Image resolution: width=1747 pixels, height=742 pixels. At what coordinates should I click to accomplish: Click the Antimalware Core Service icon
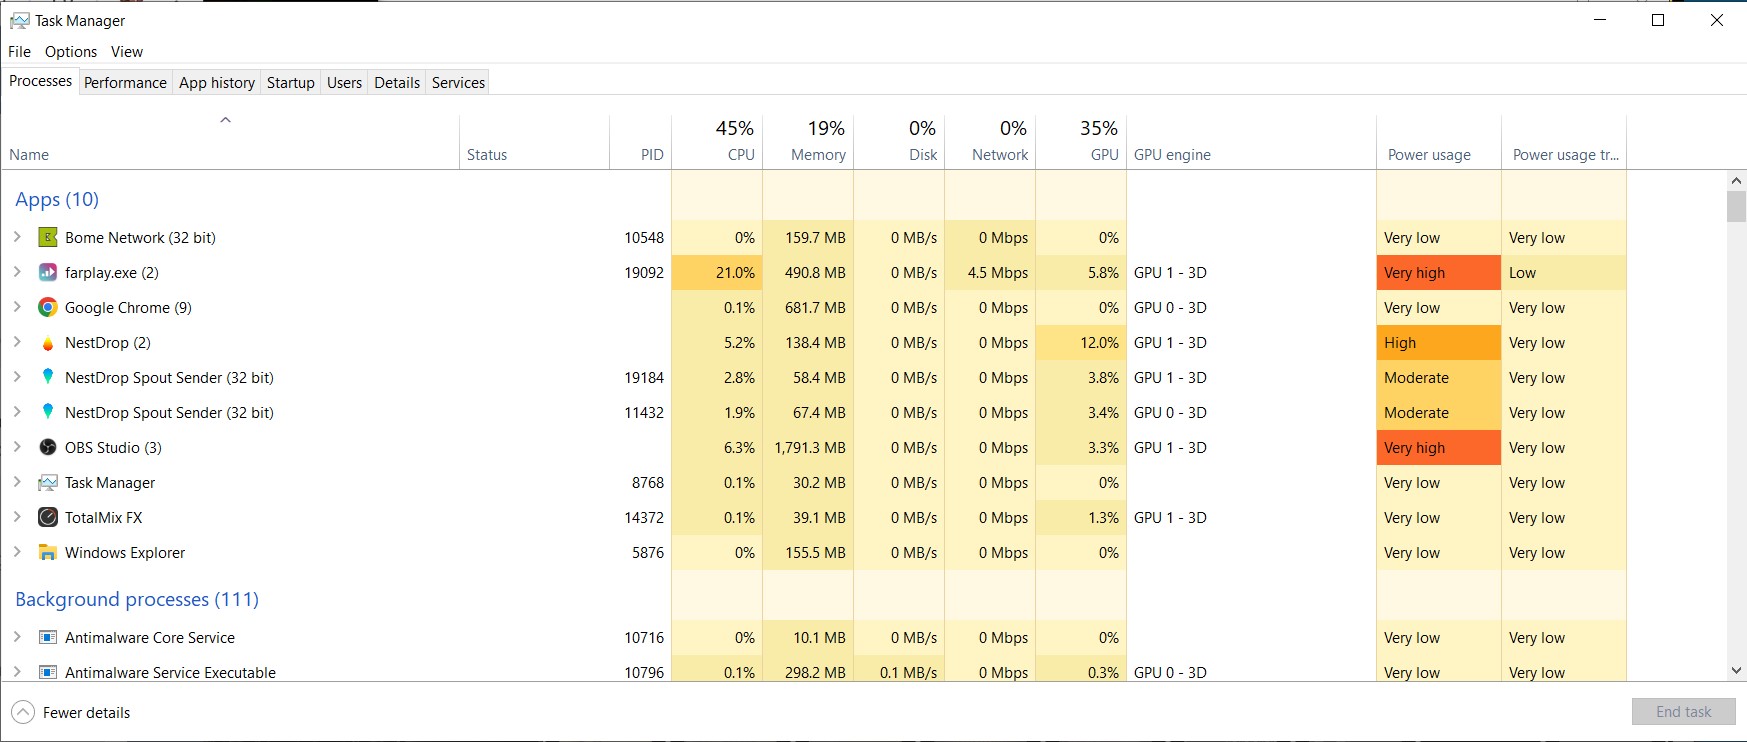tap(47, 637)
